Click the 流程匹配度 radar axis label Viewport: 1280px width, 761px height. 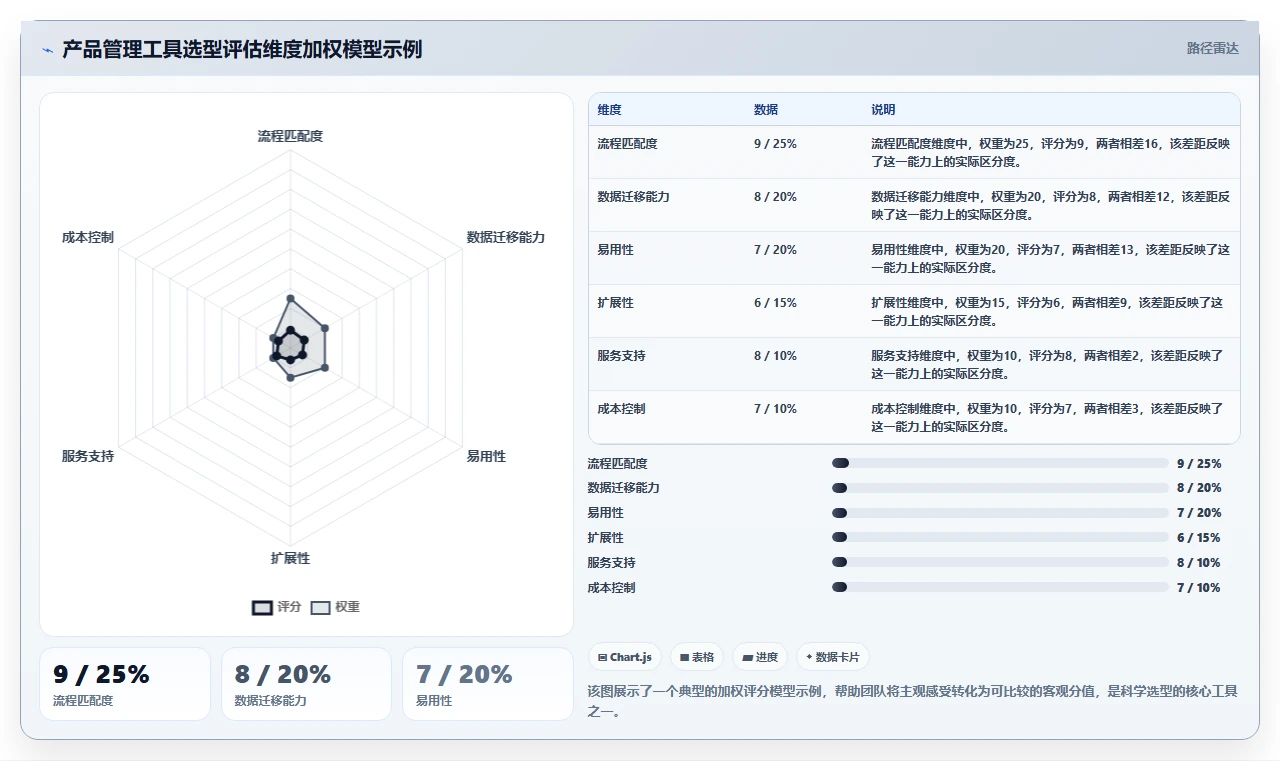pyautogui.click(x=290, y=136)
